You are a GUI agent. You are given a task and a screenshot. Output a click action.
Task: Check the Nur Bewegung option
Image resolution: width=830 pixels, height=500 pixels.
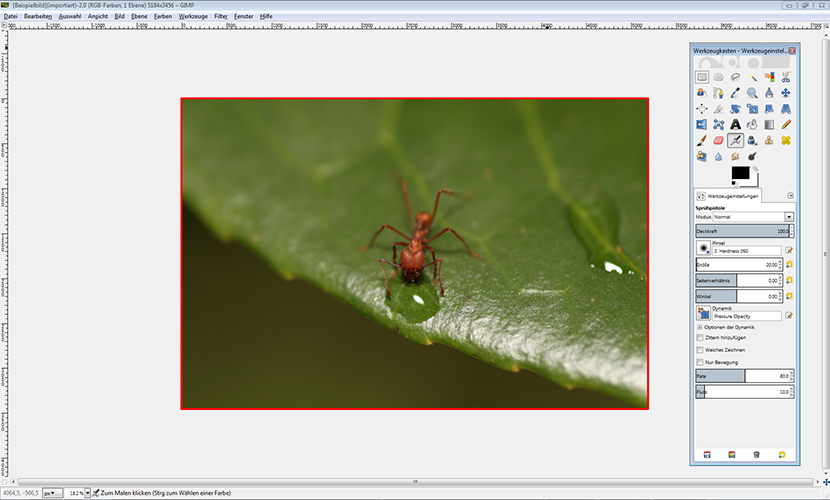(699, 362)
